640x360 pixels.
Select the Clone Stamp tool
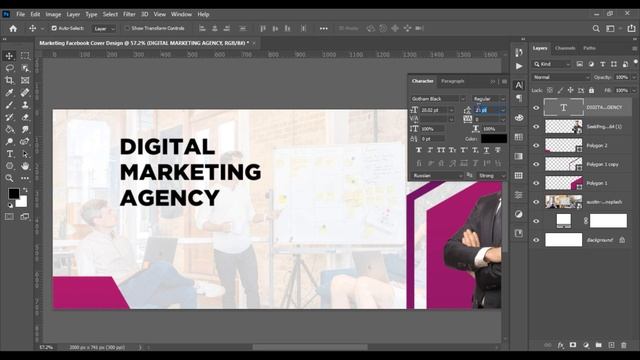point(25,105)
